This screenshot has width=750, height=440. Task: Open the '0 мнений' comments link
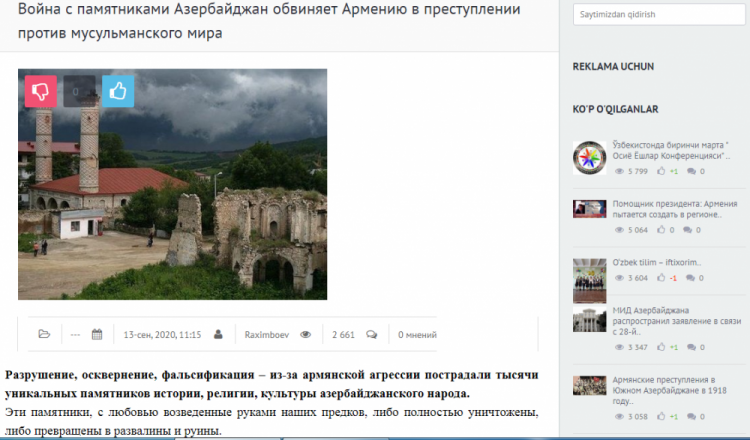click(417, 334)
